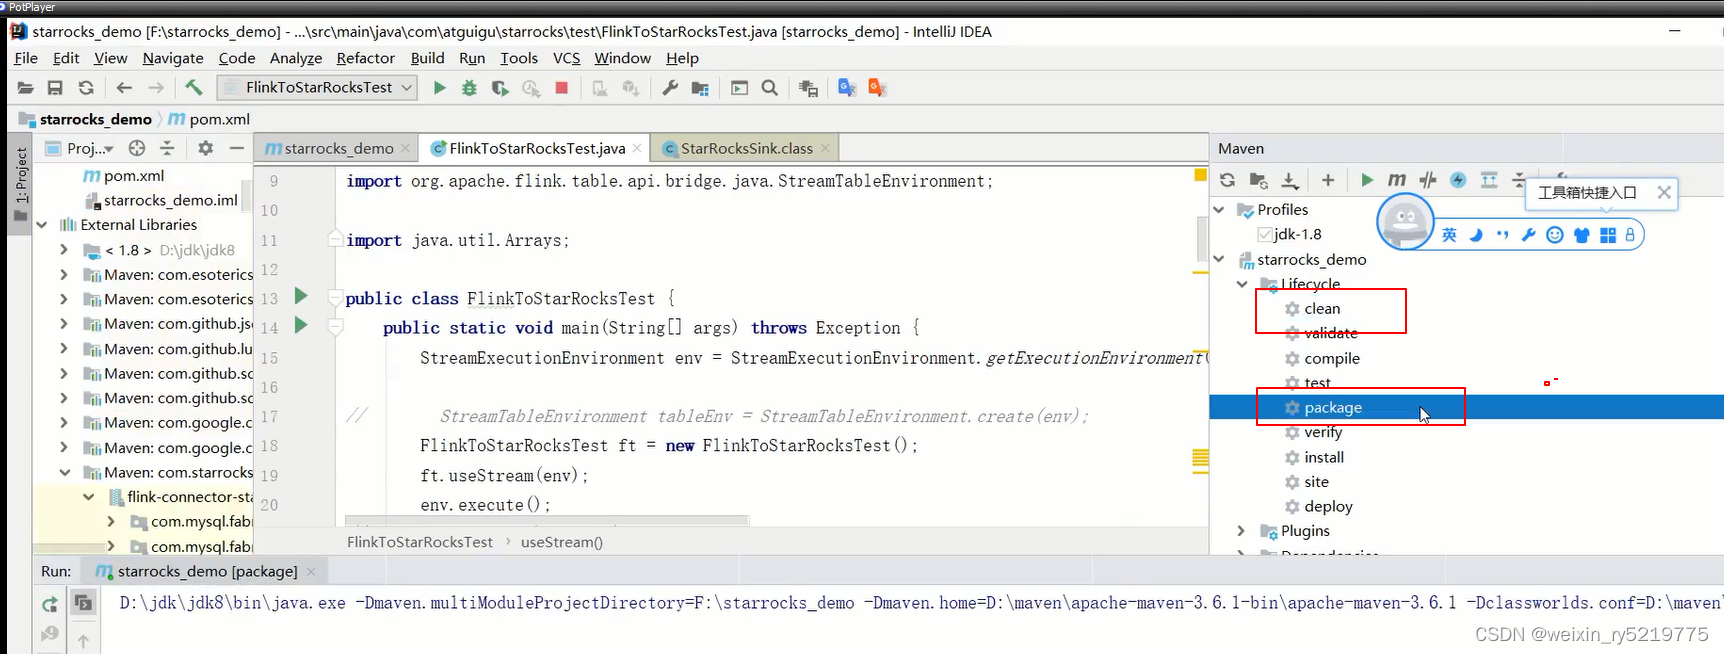1724x654 pixels.
Task: Collapse Profiles node in Maven panel
Action: tap(1219, 210)
